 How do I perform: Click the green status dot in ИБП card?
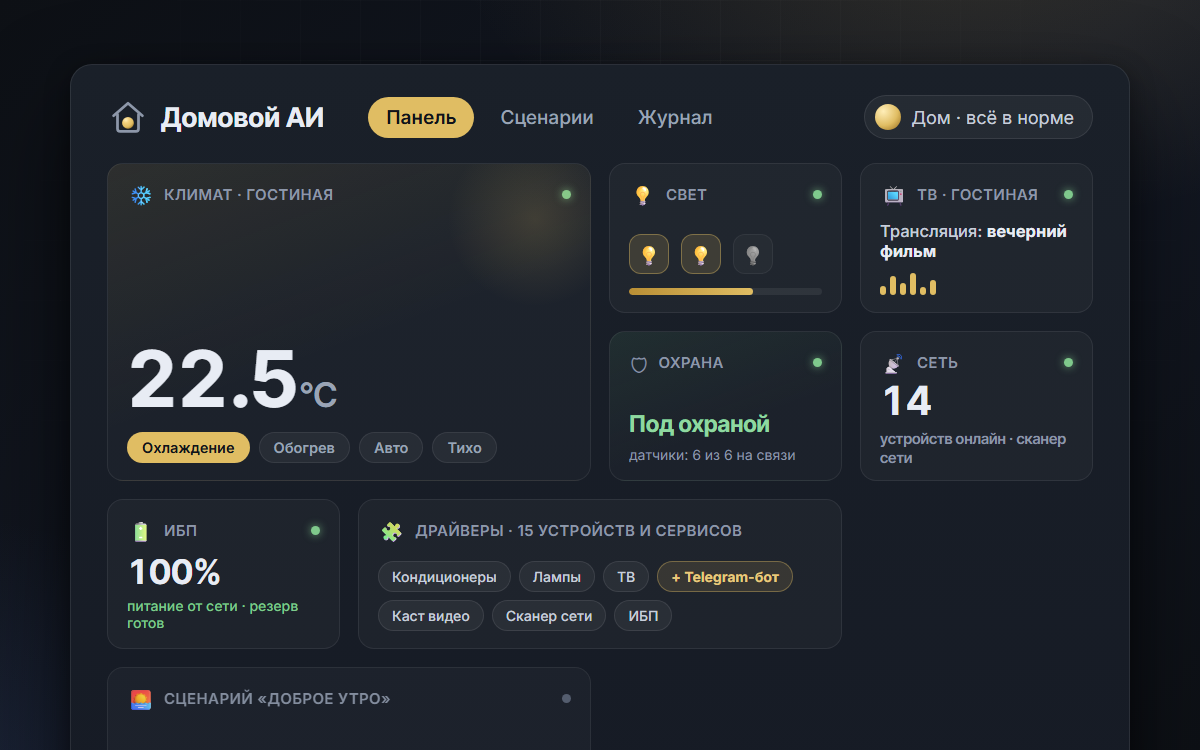(x=315, y=530)
